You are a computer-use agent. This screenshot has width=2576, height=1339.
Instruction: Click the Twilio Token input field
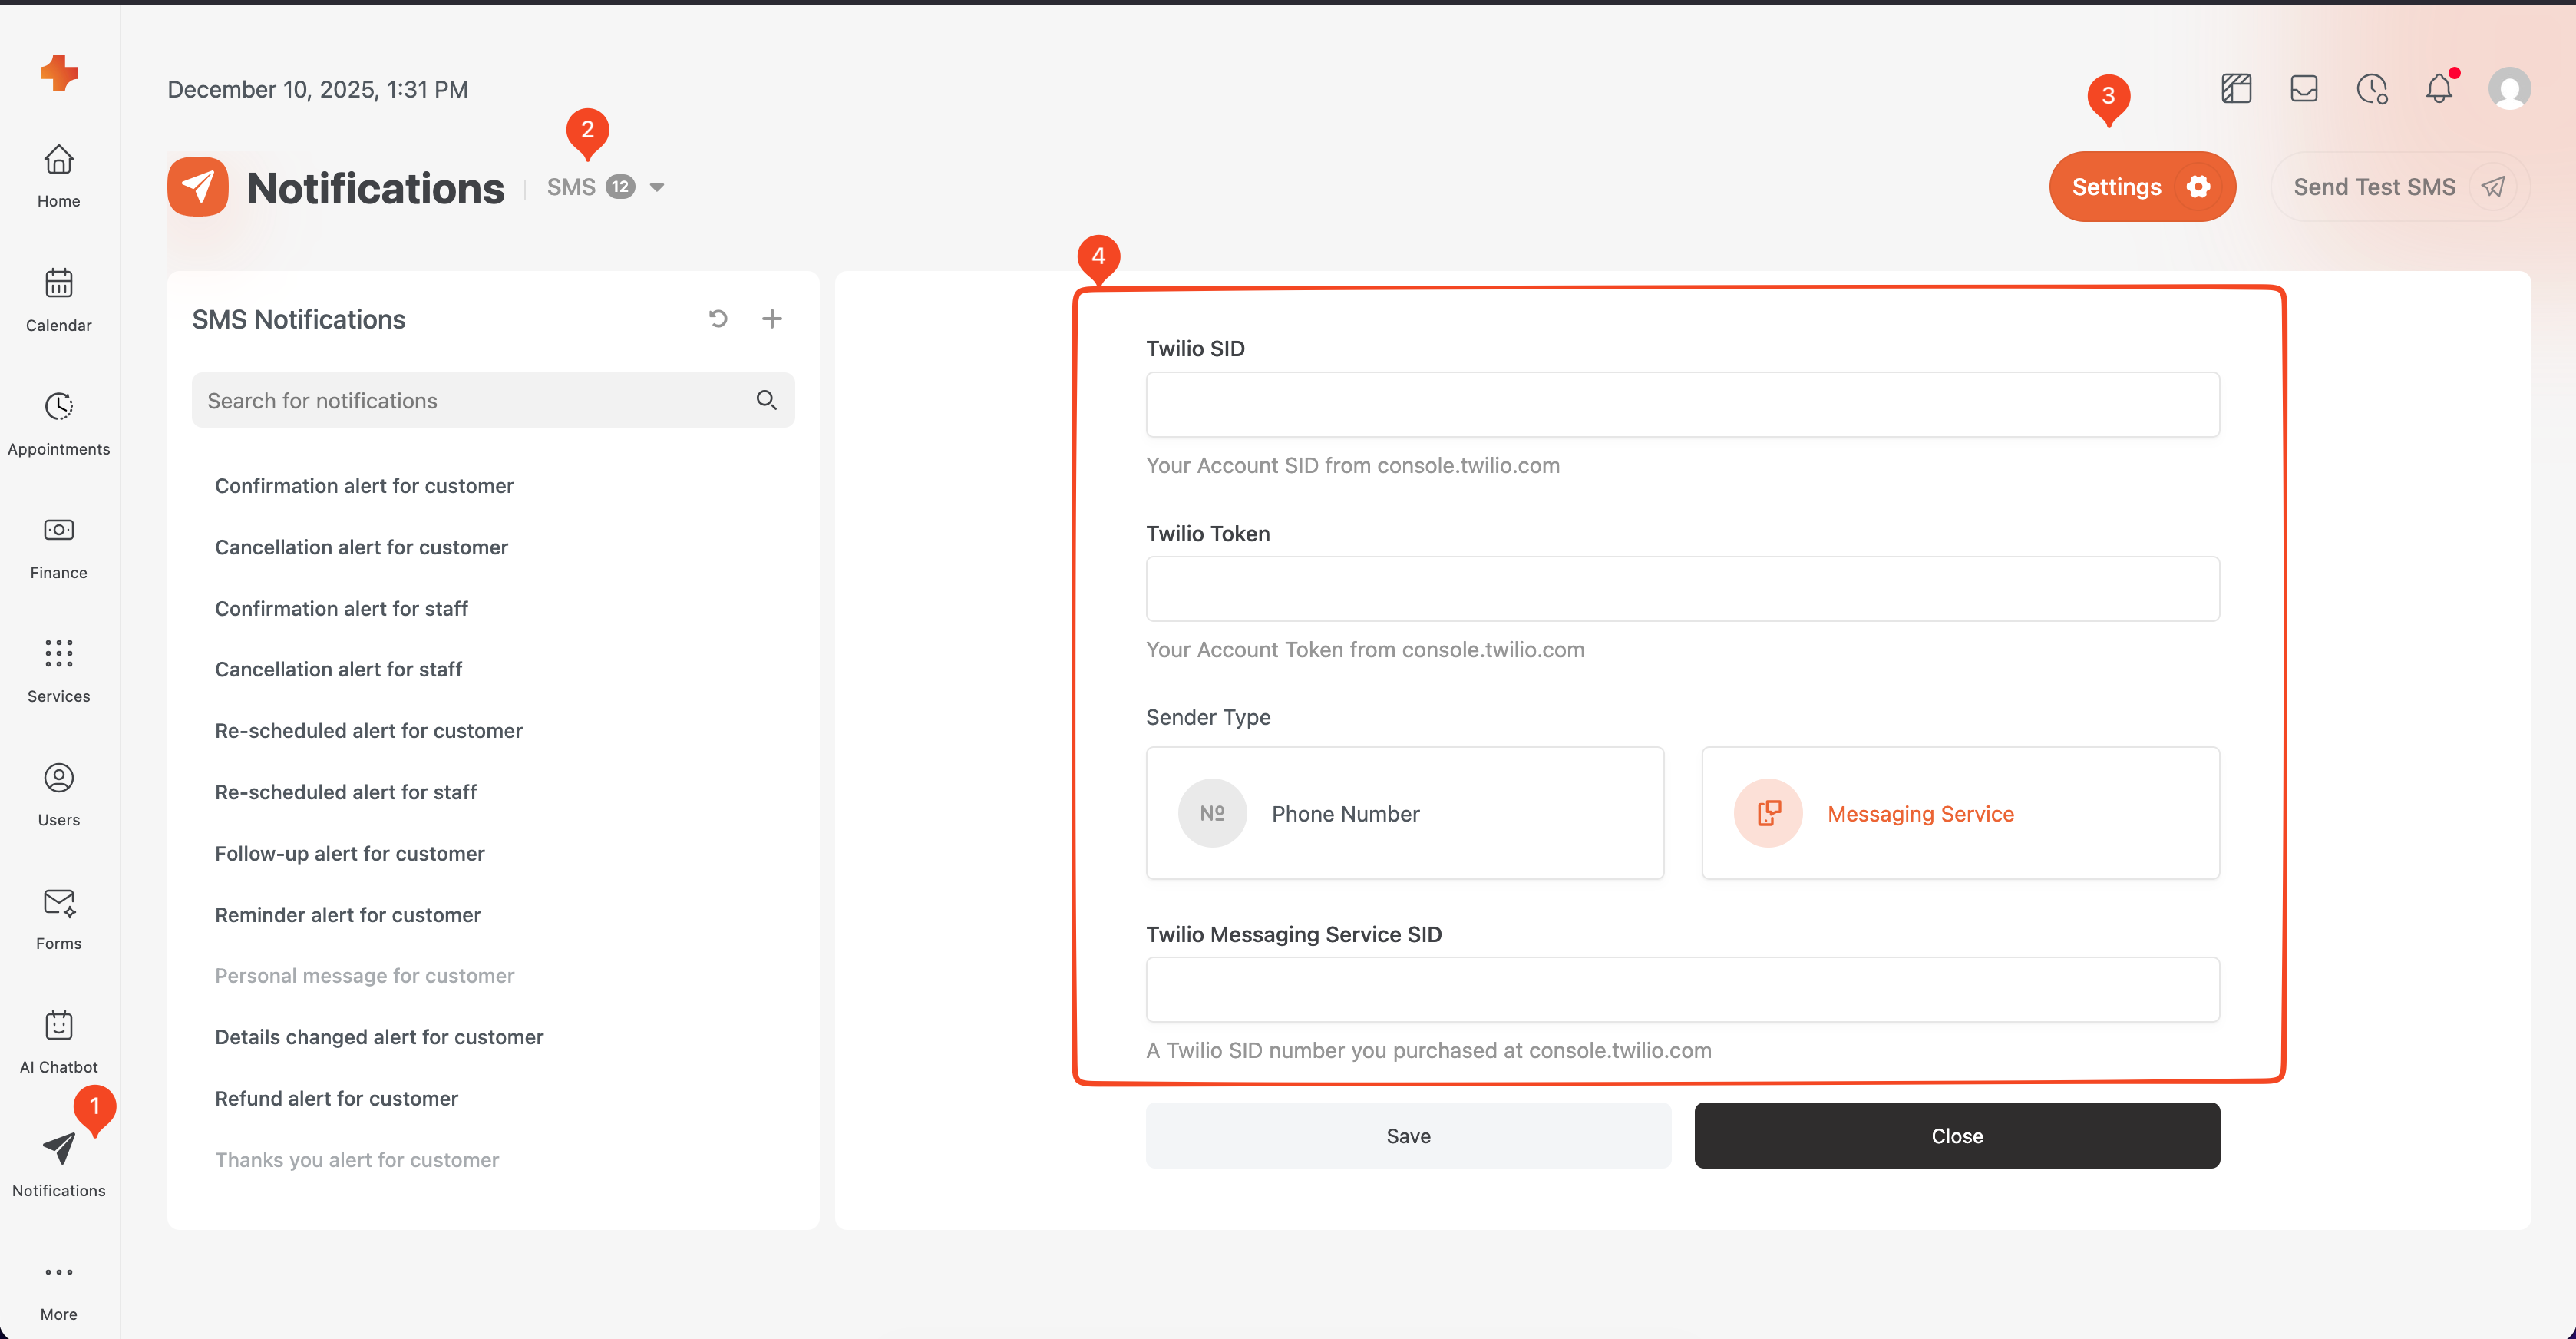click(x=1682, y=589)
